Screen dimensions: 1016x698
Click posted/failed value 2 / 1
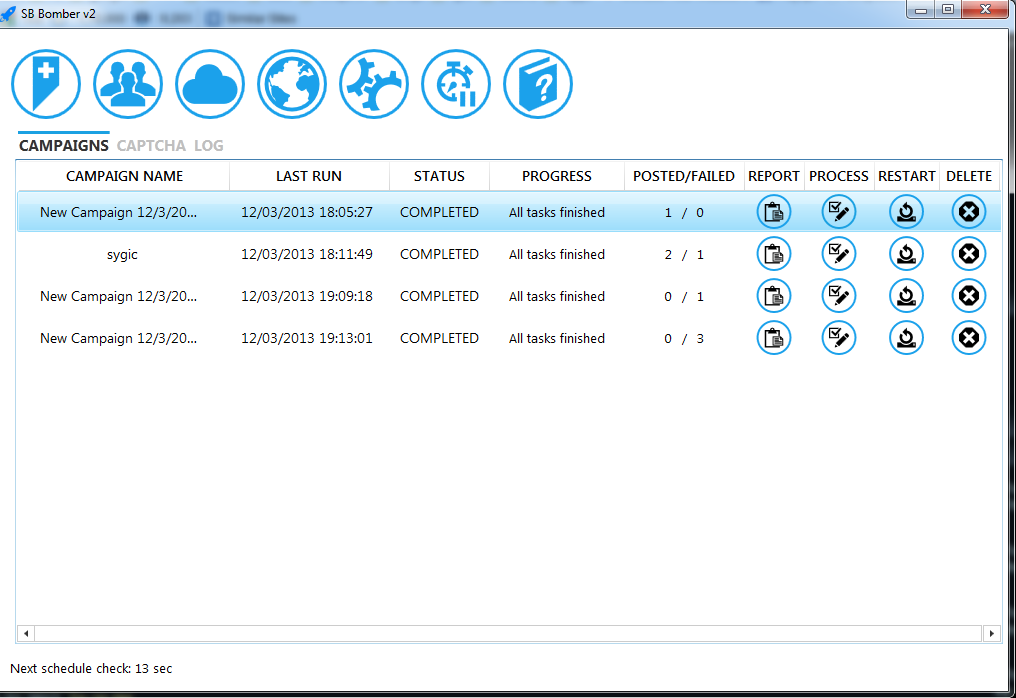(x=684, y=255)
